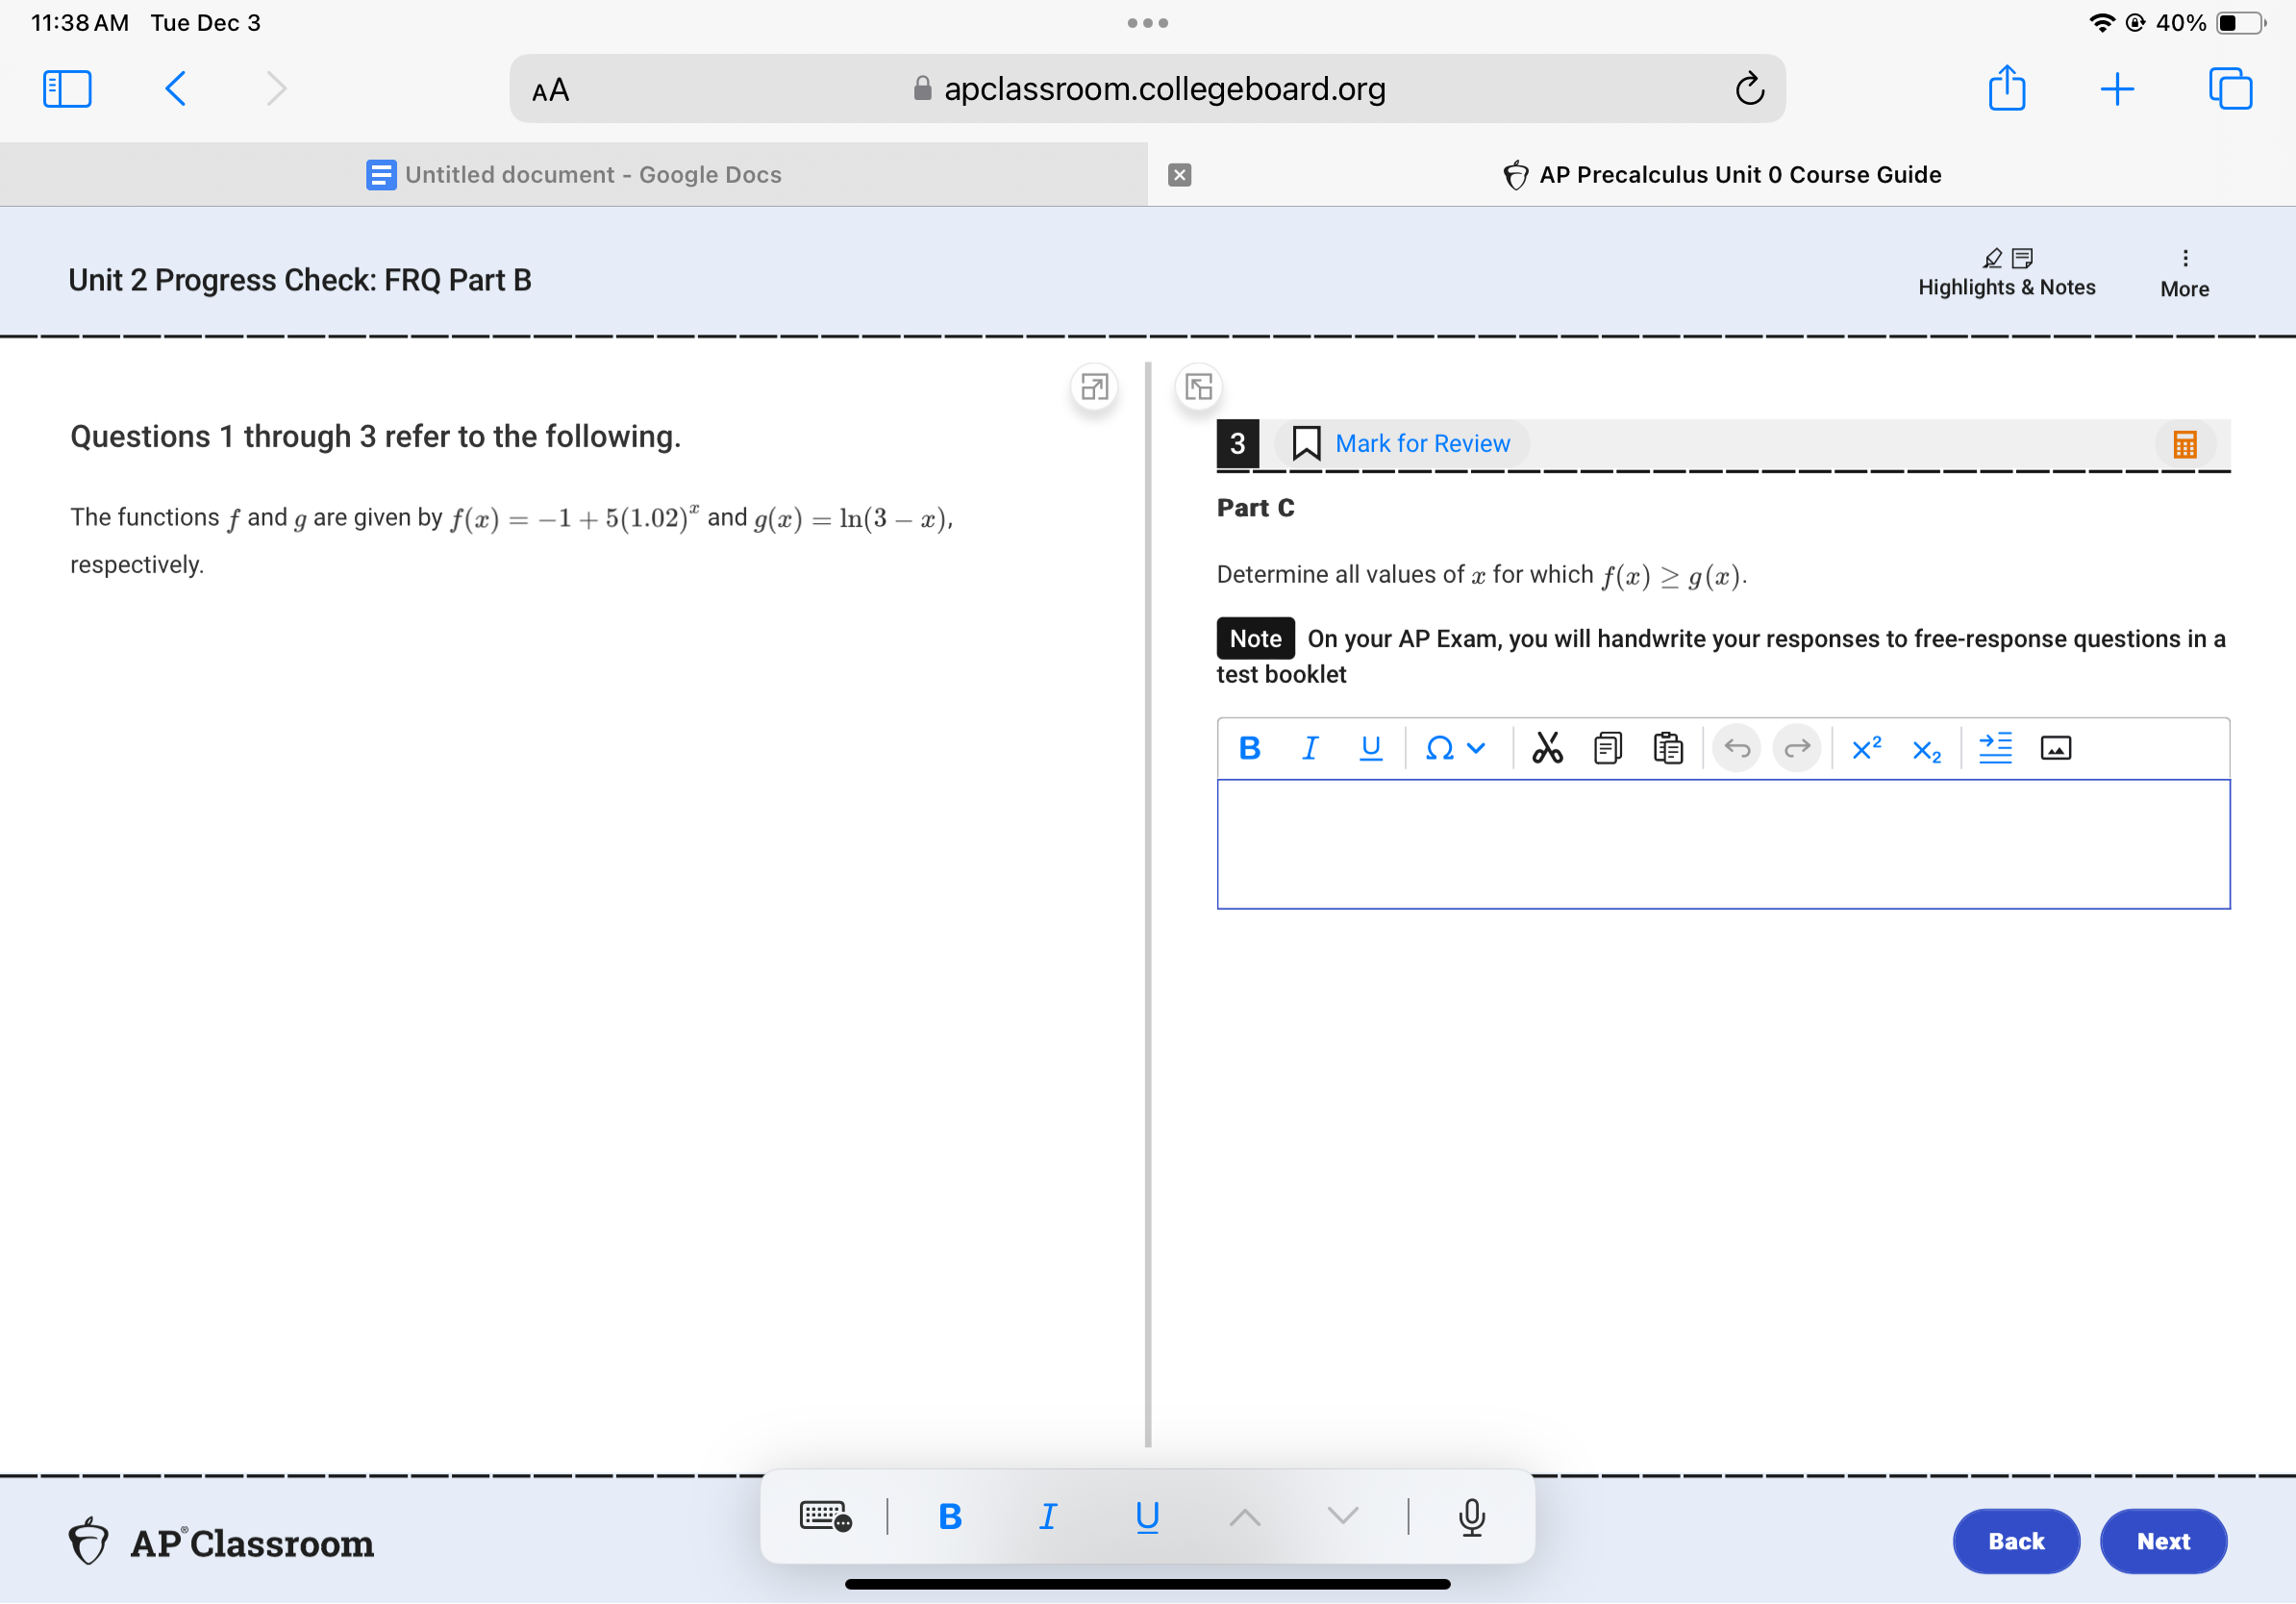Insert an image into the response
2296x1604 pixels.
click(2055, 748)
